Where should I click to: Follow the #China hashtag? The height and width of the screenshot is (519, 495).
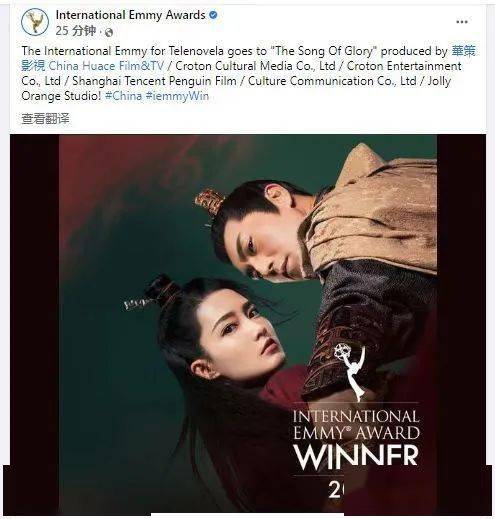[123, 96]
